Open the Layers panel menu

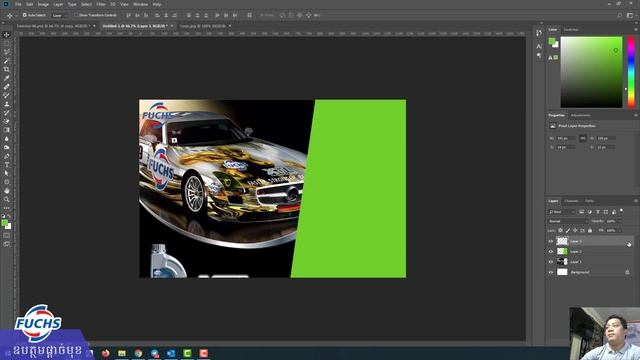pyautogui.click(x=636, y=201)
